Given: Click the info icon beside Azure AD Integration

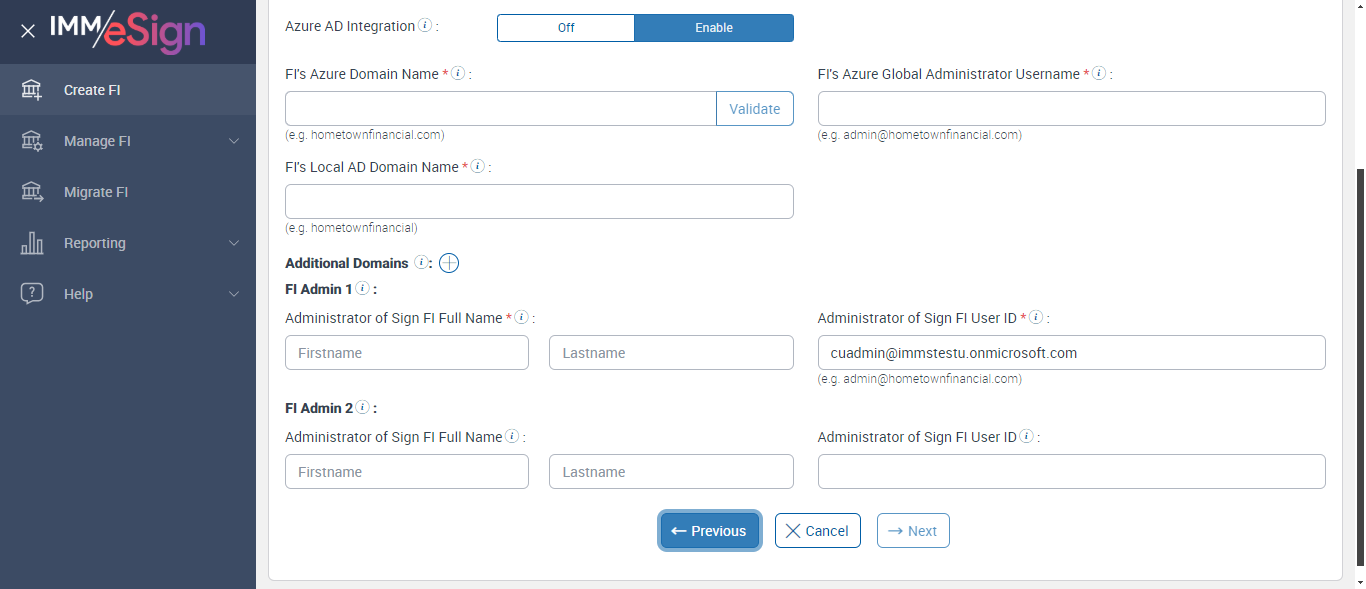Looking at the screenshot, I should [425, 26].
